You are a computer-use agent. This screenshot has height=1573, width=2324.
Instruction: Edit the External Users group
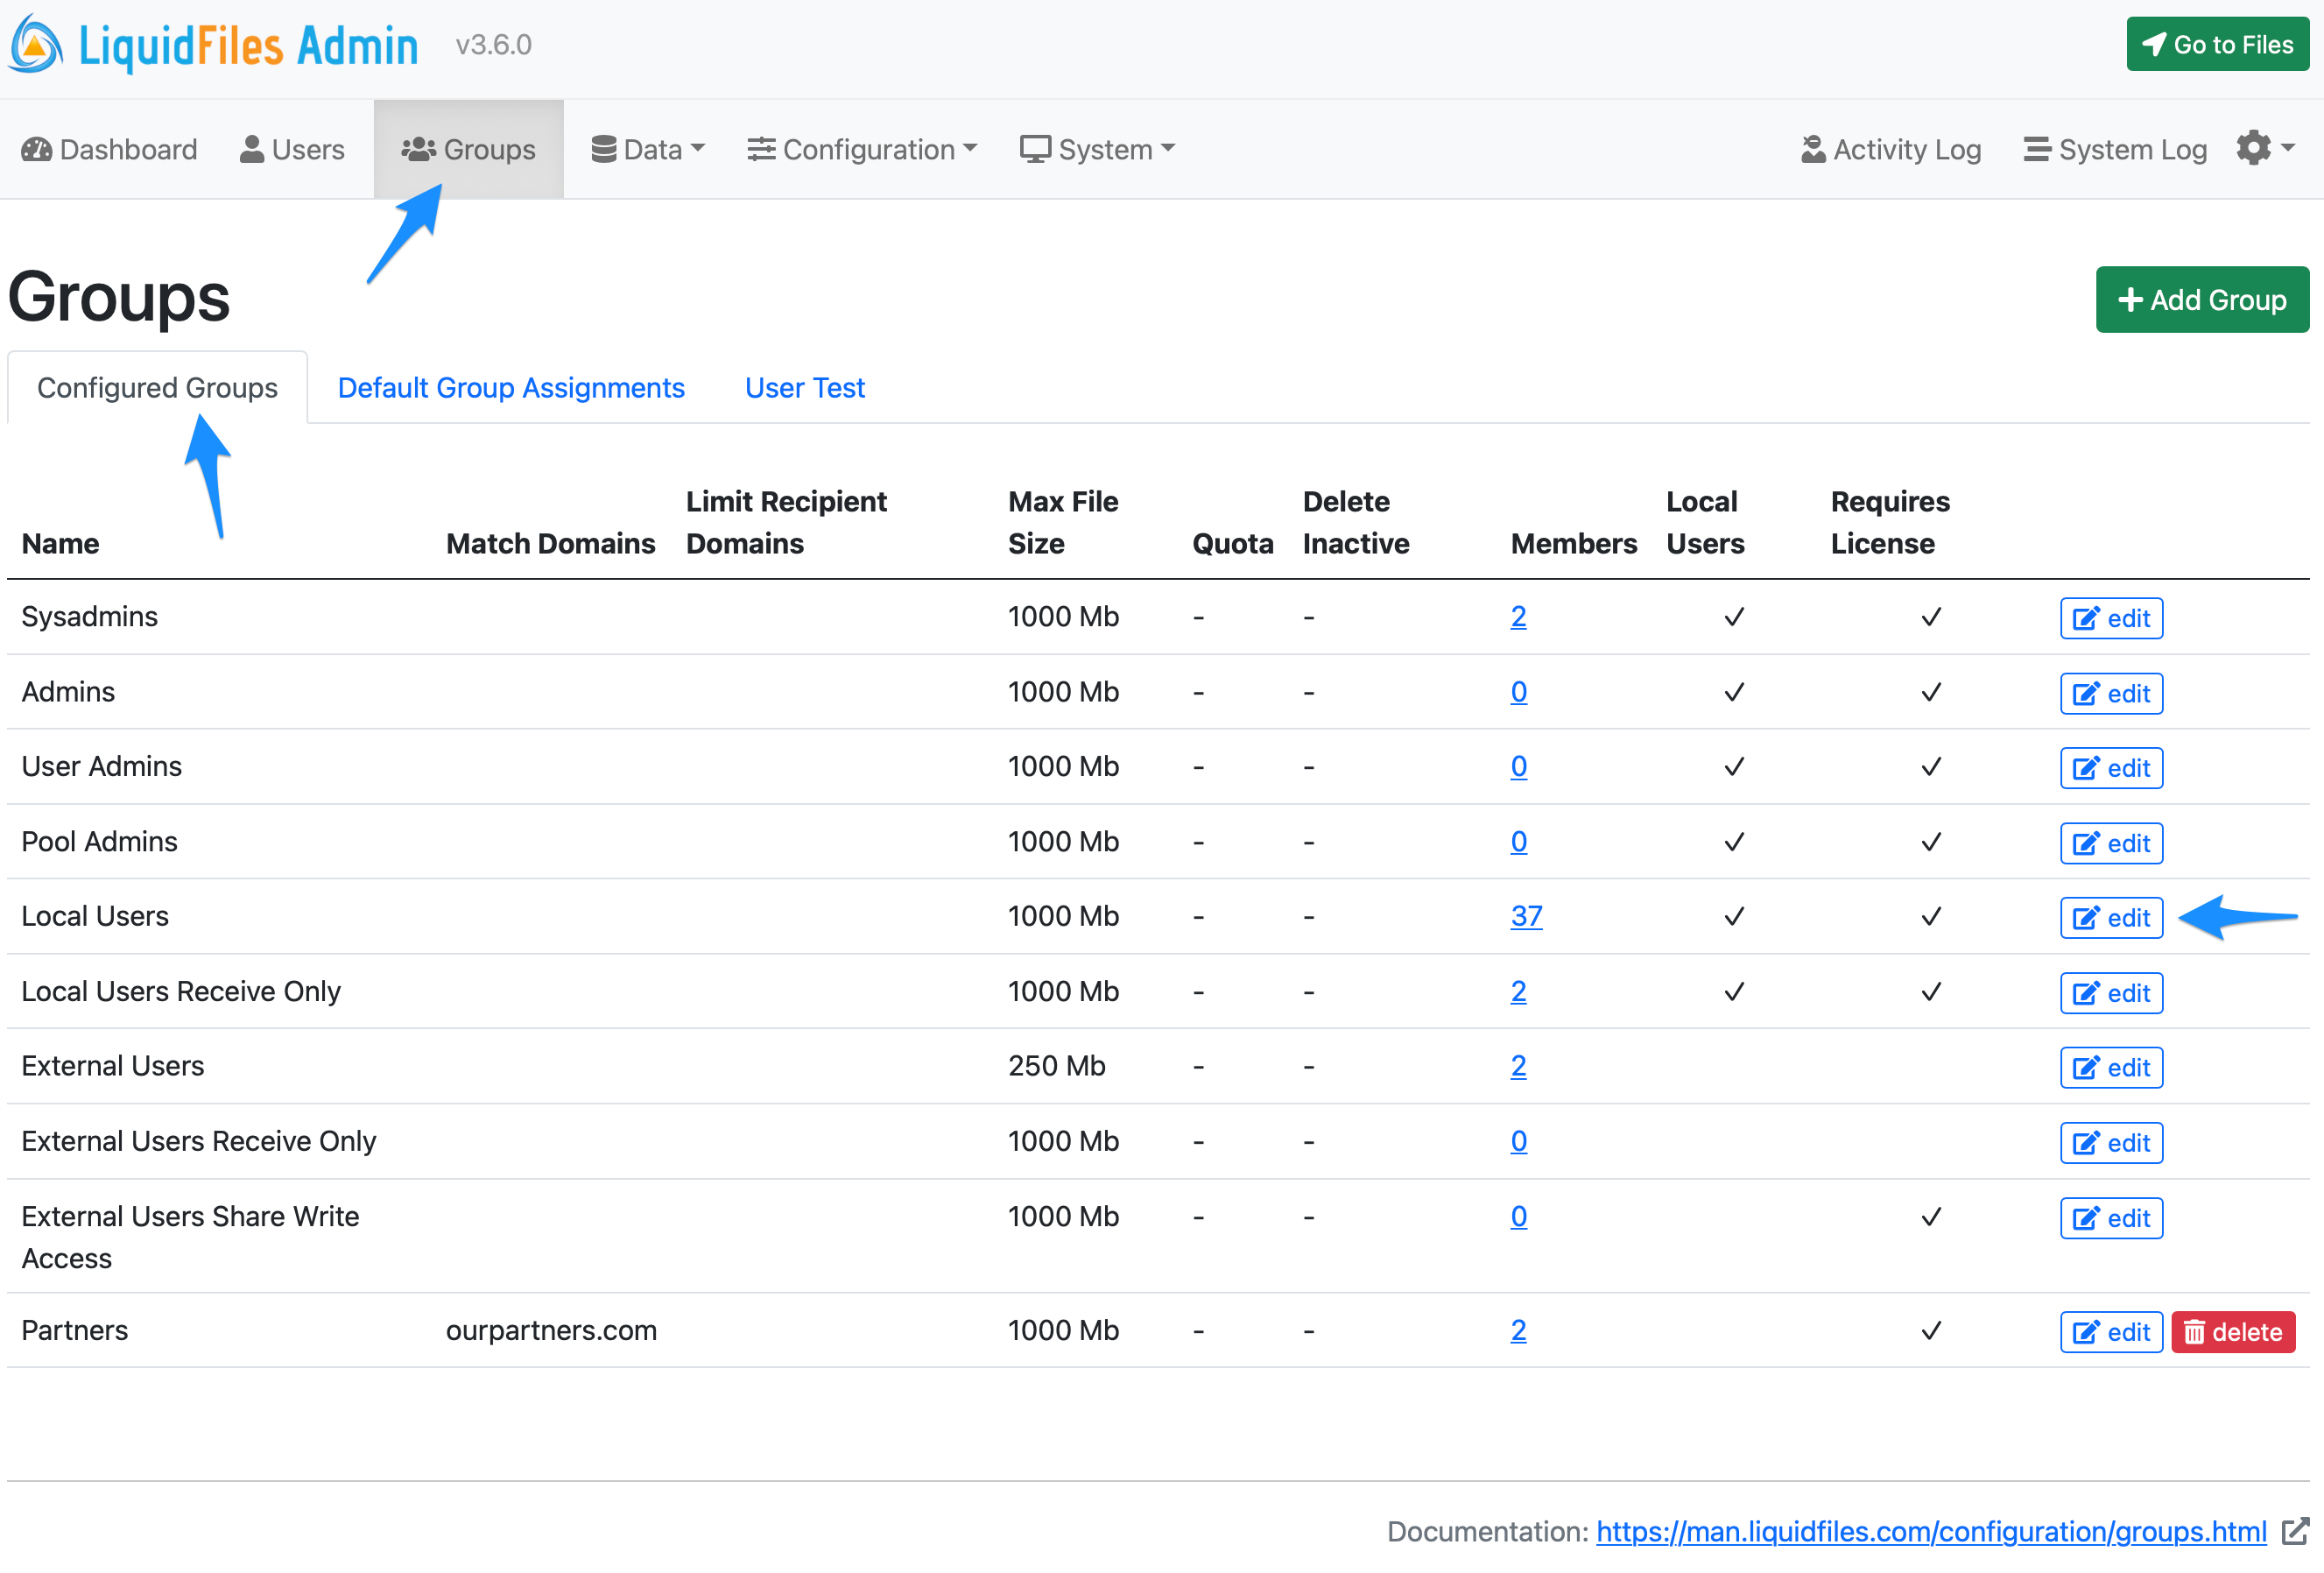(x=2110, y=1067)
